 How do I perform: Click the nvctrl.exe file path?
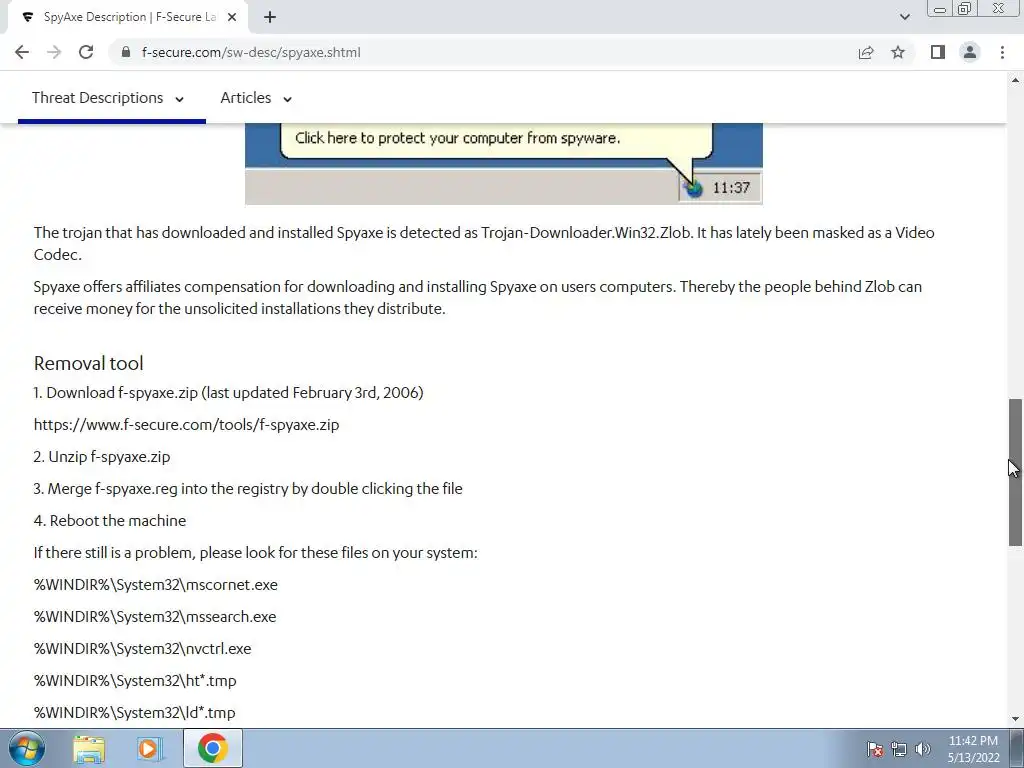pos(142,648)
